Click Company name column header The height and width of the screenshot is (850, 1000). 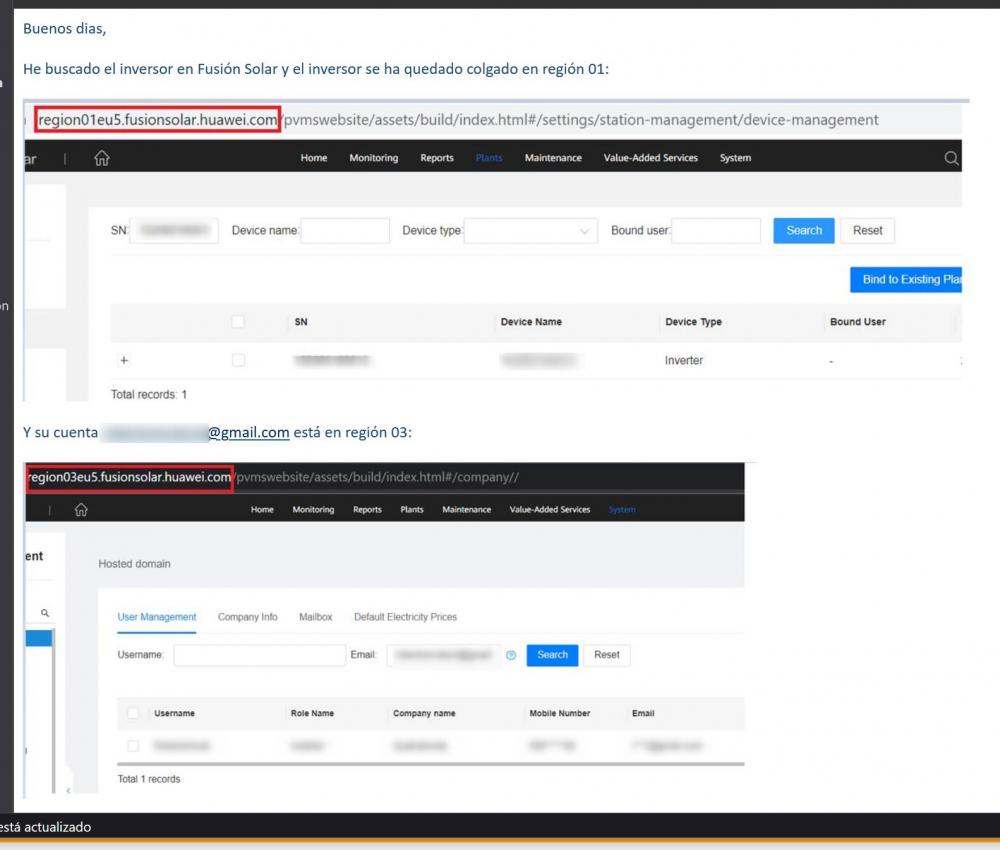424,714
